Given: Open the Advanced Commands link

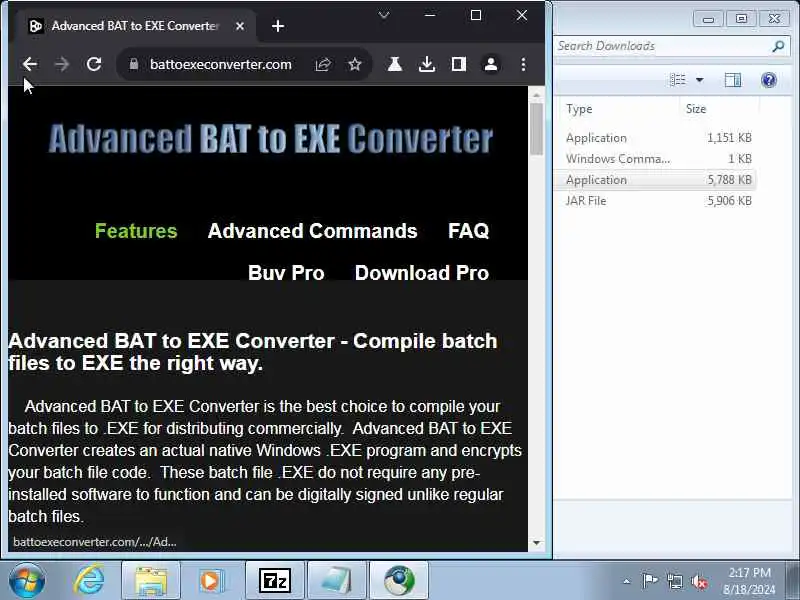Looking at the screenshot, I should (312, 231).
